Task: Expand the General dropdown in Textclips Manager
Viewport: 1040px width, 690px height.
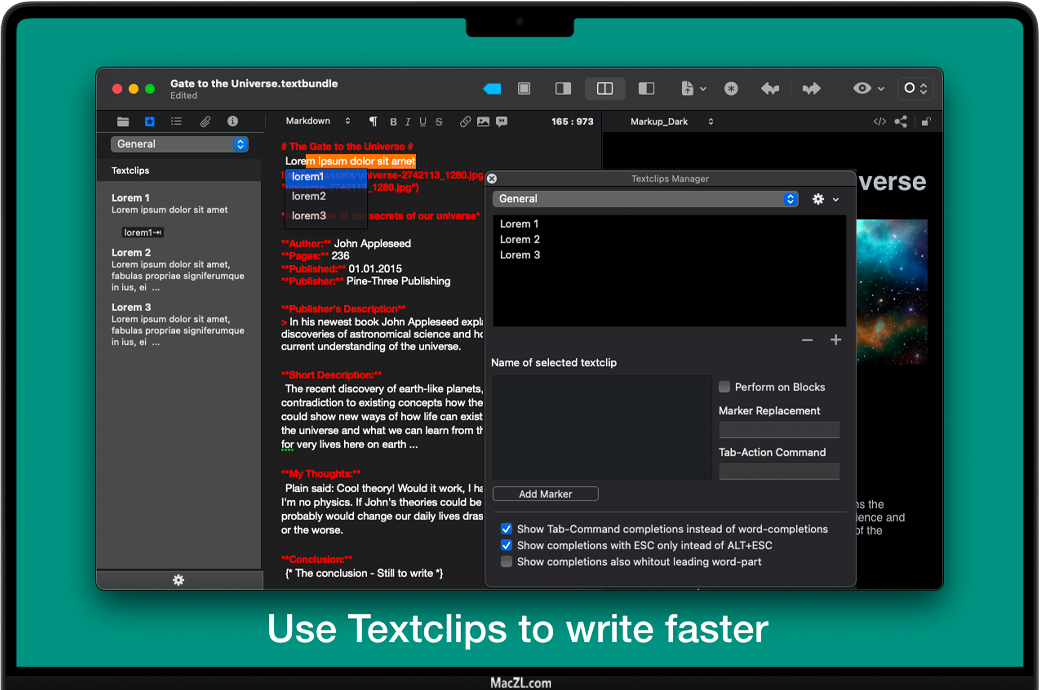Action: pyautogui.click(x=791, y=199)
